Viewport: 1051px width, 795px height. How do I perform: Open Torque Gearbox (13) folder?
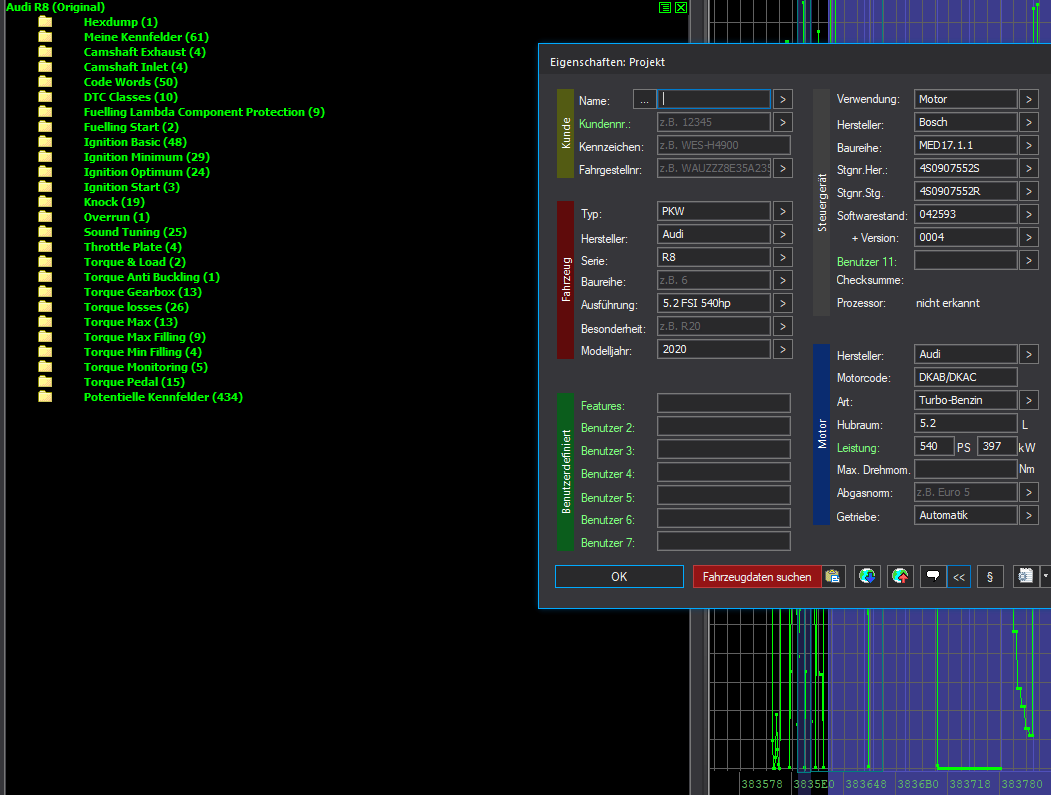(x=143, y=292)
